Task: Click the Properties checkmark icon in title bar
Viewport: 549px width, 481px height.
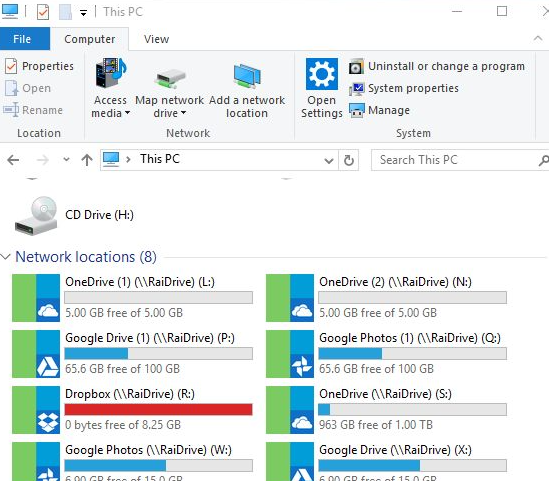Action: click(x=43, y=12)
